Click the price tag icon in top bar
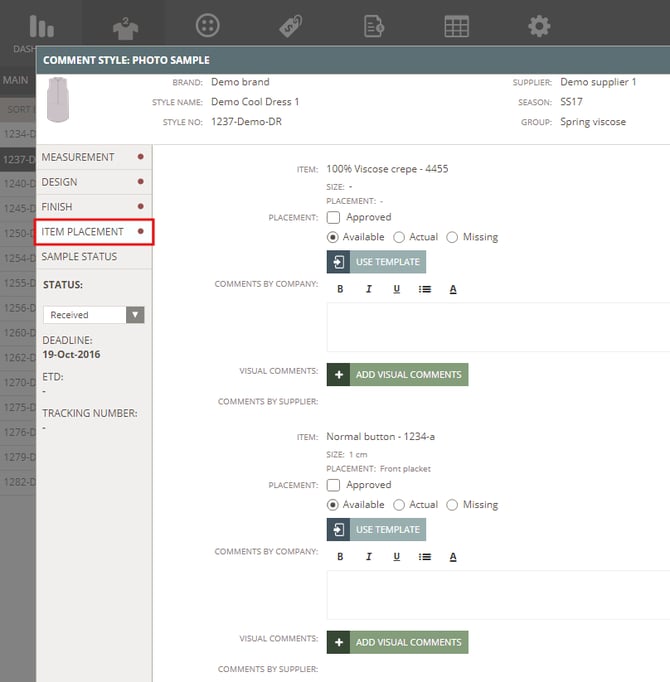Viewport: 670px width, 682px height. pos(291,26)
